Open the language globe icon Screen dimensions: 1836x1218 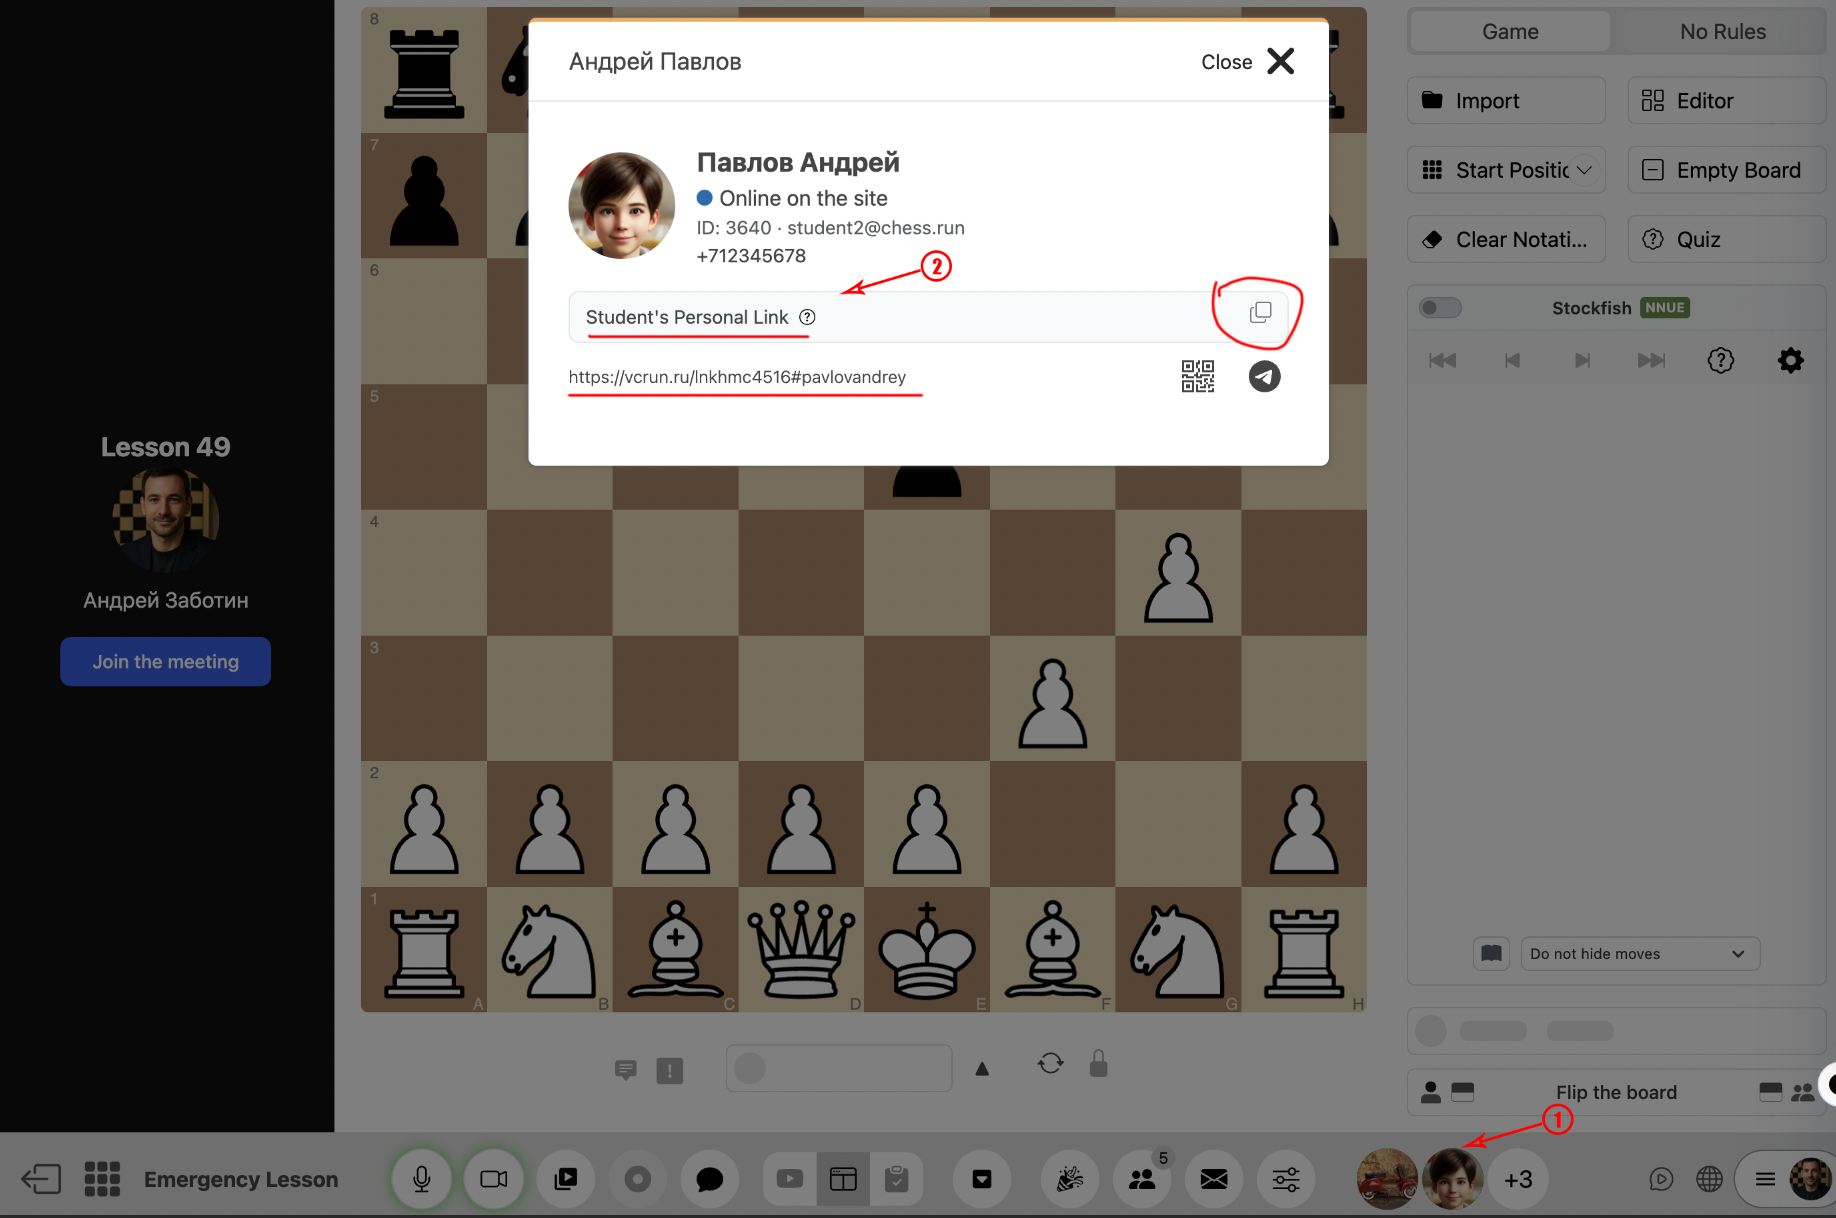click(x=1710, y=1179)
